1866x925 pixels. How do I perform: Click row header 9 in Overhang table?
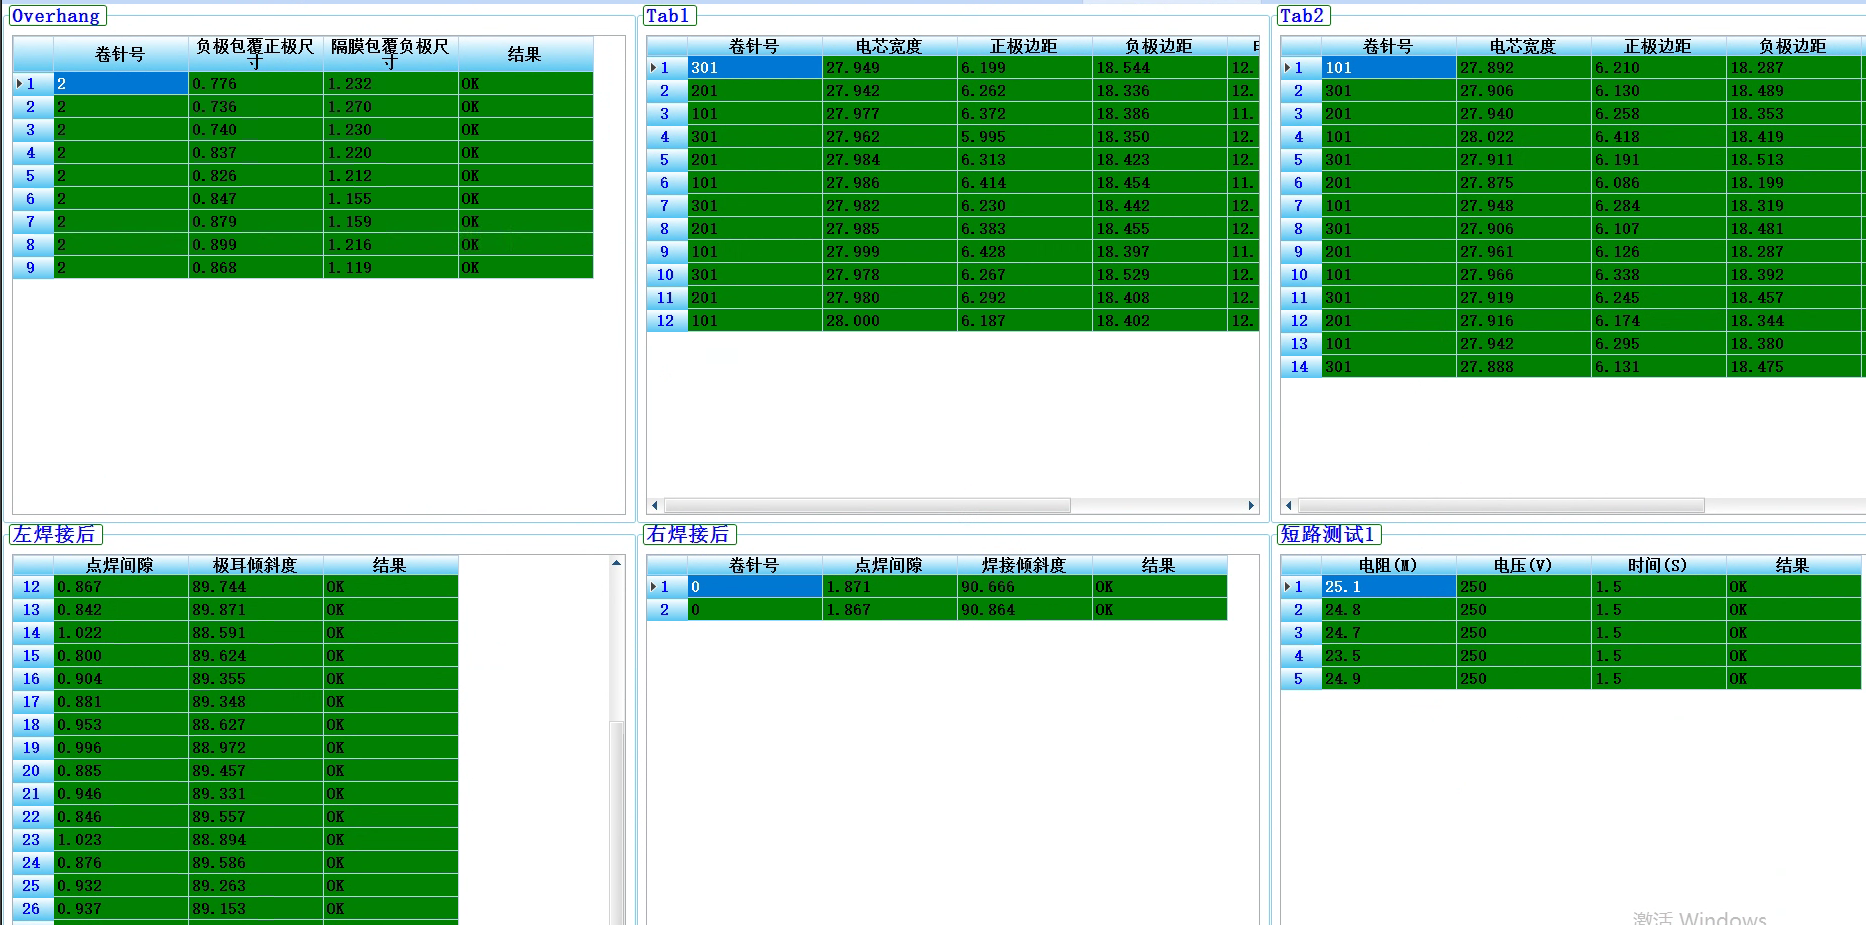33,268
